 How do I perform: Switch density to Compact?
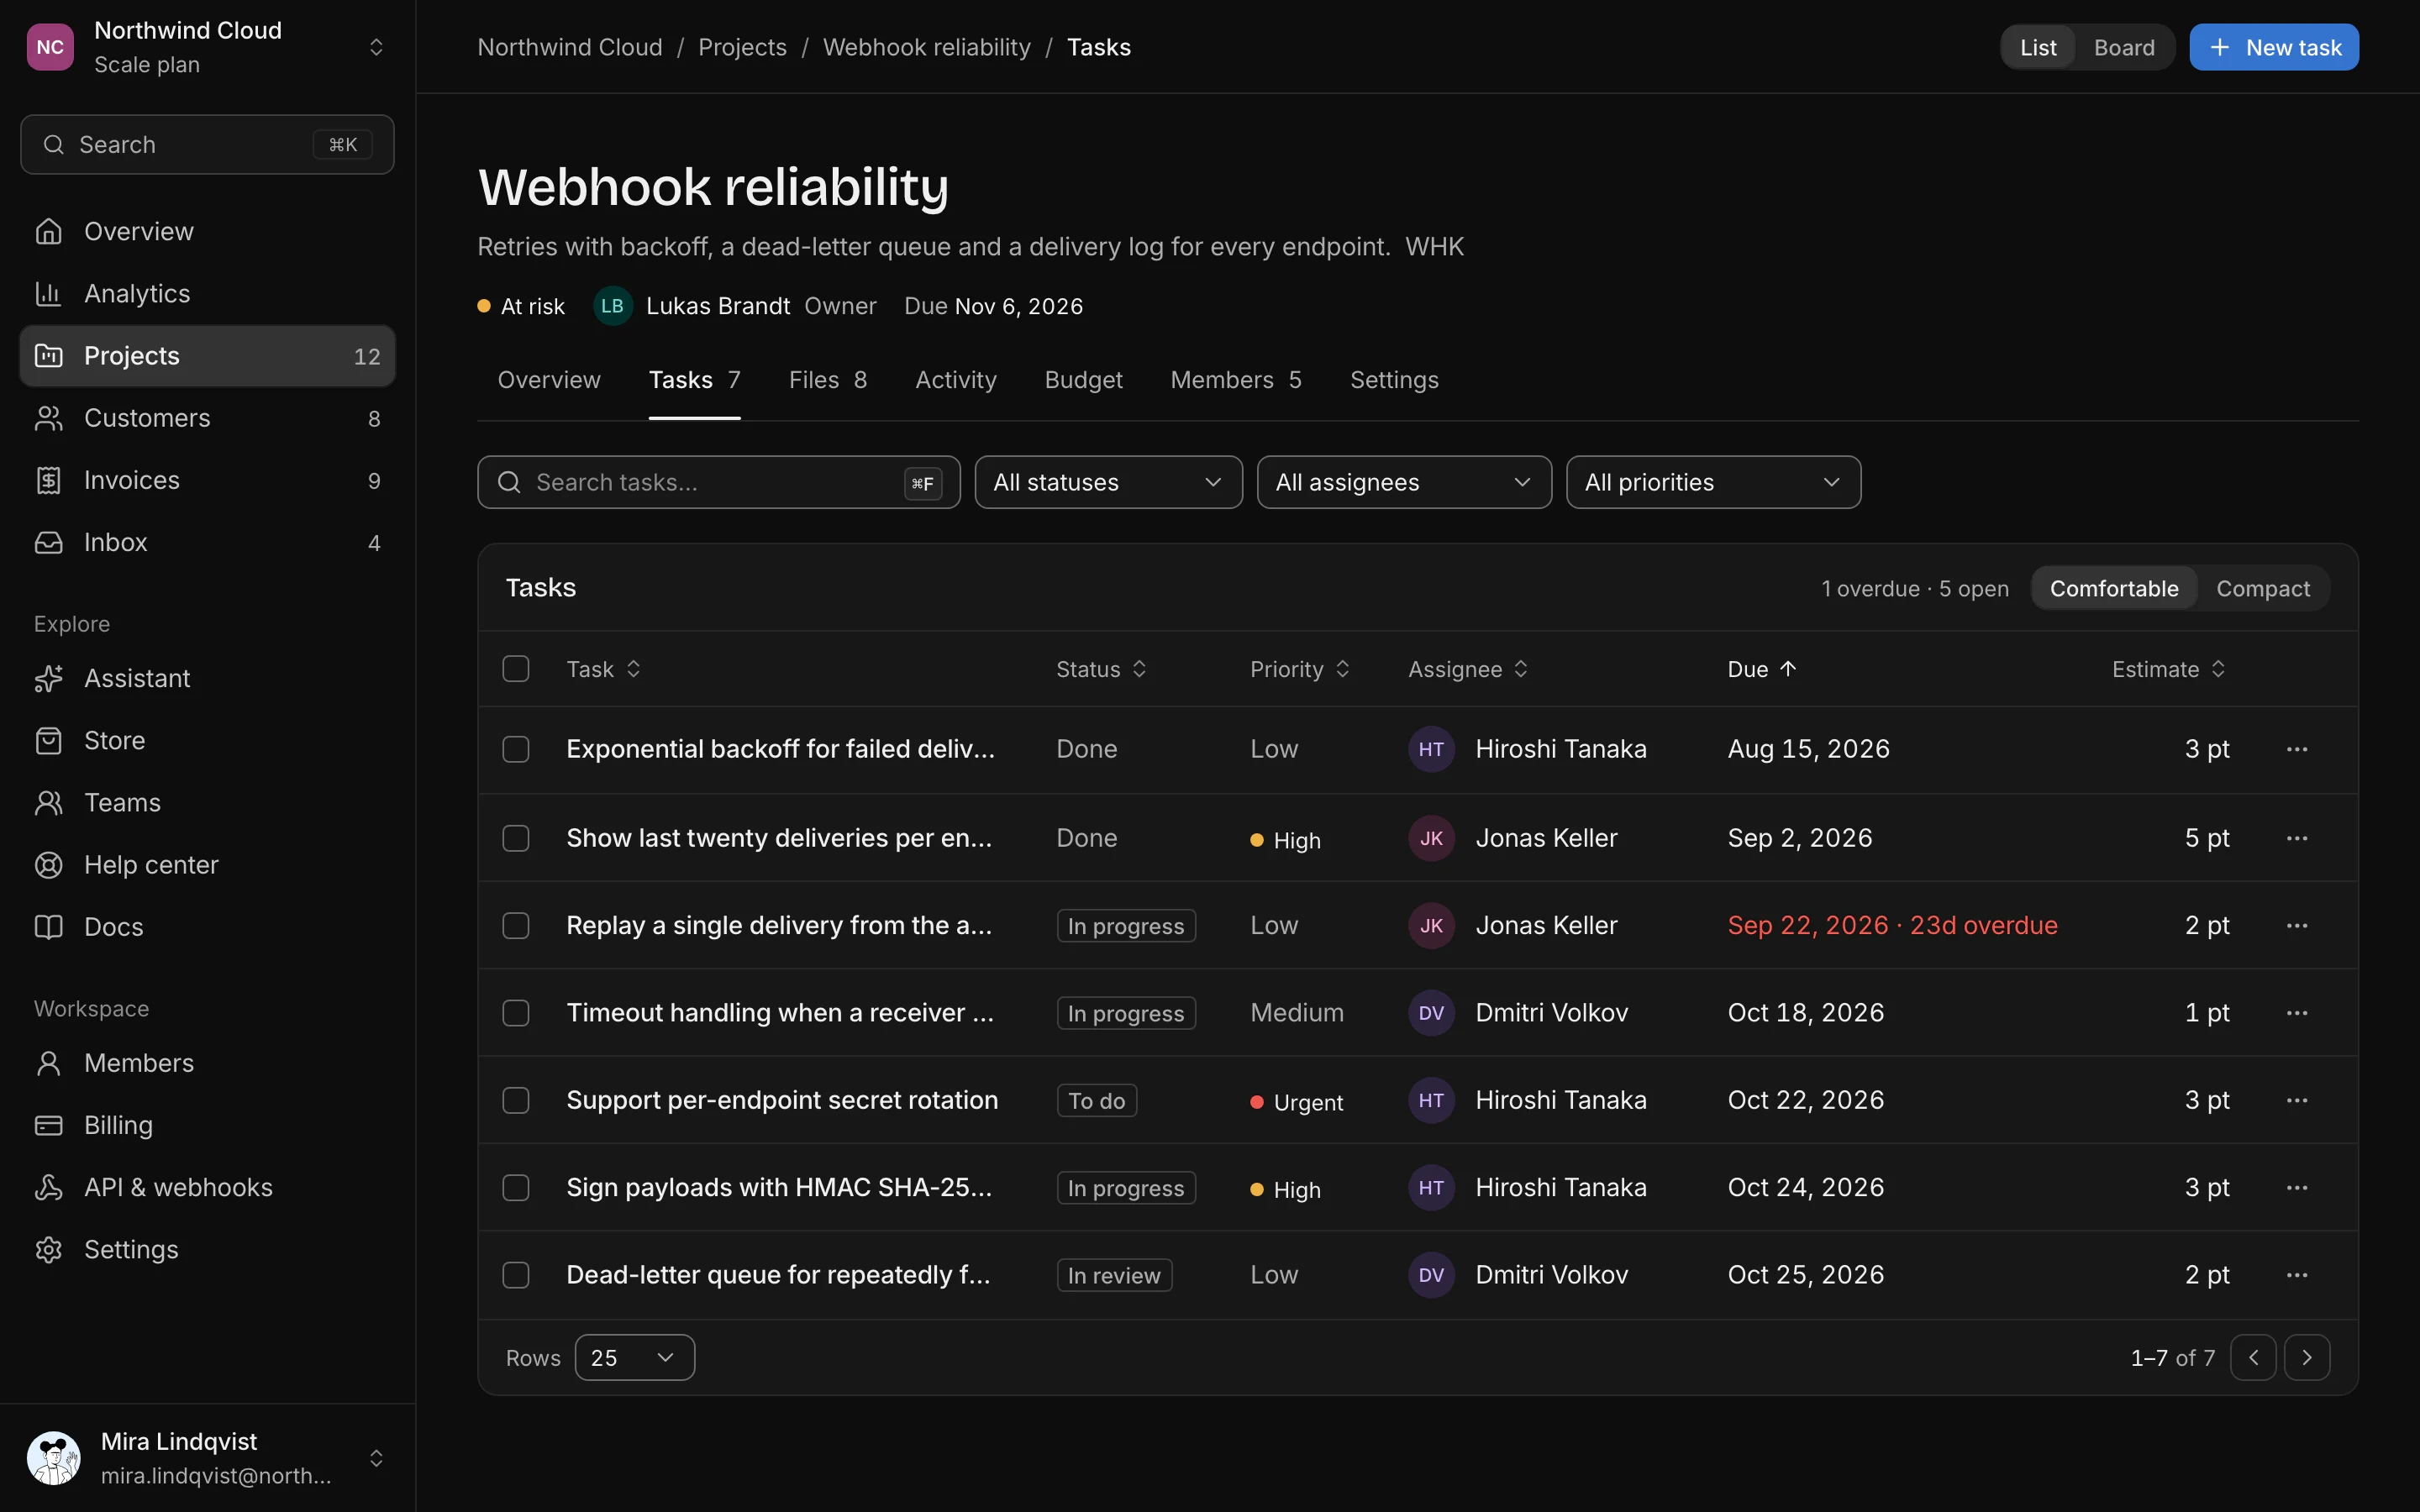2263,588
